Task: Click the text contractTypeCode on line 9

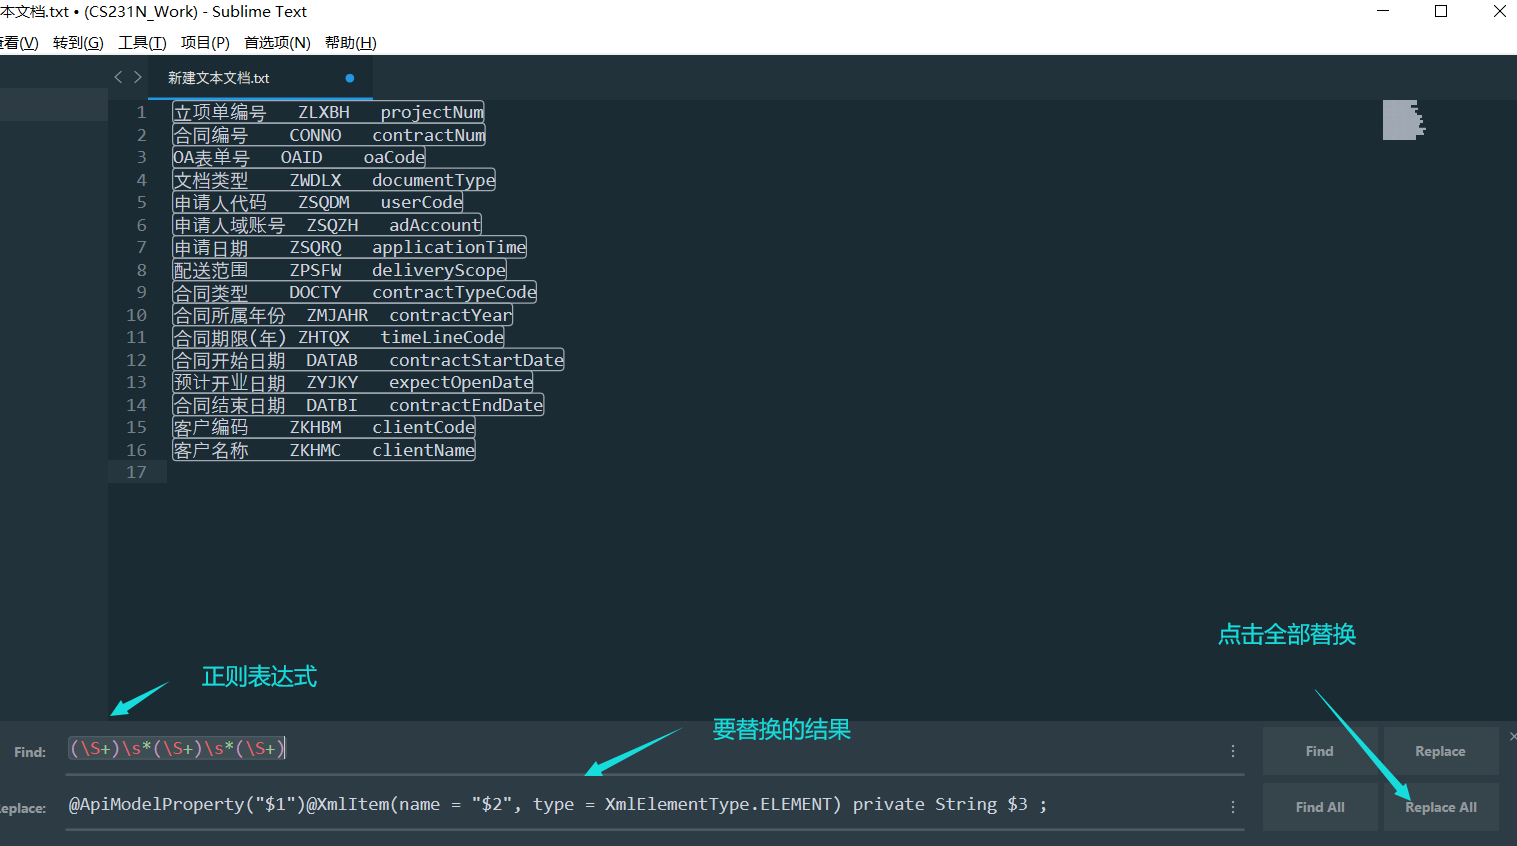Action: click(x=454, y=292)
